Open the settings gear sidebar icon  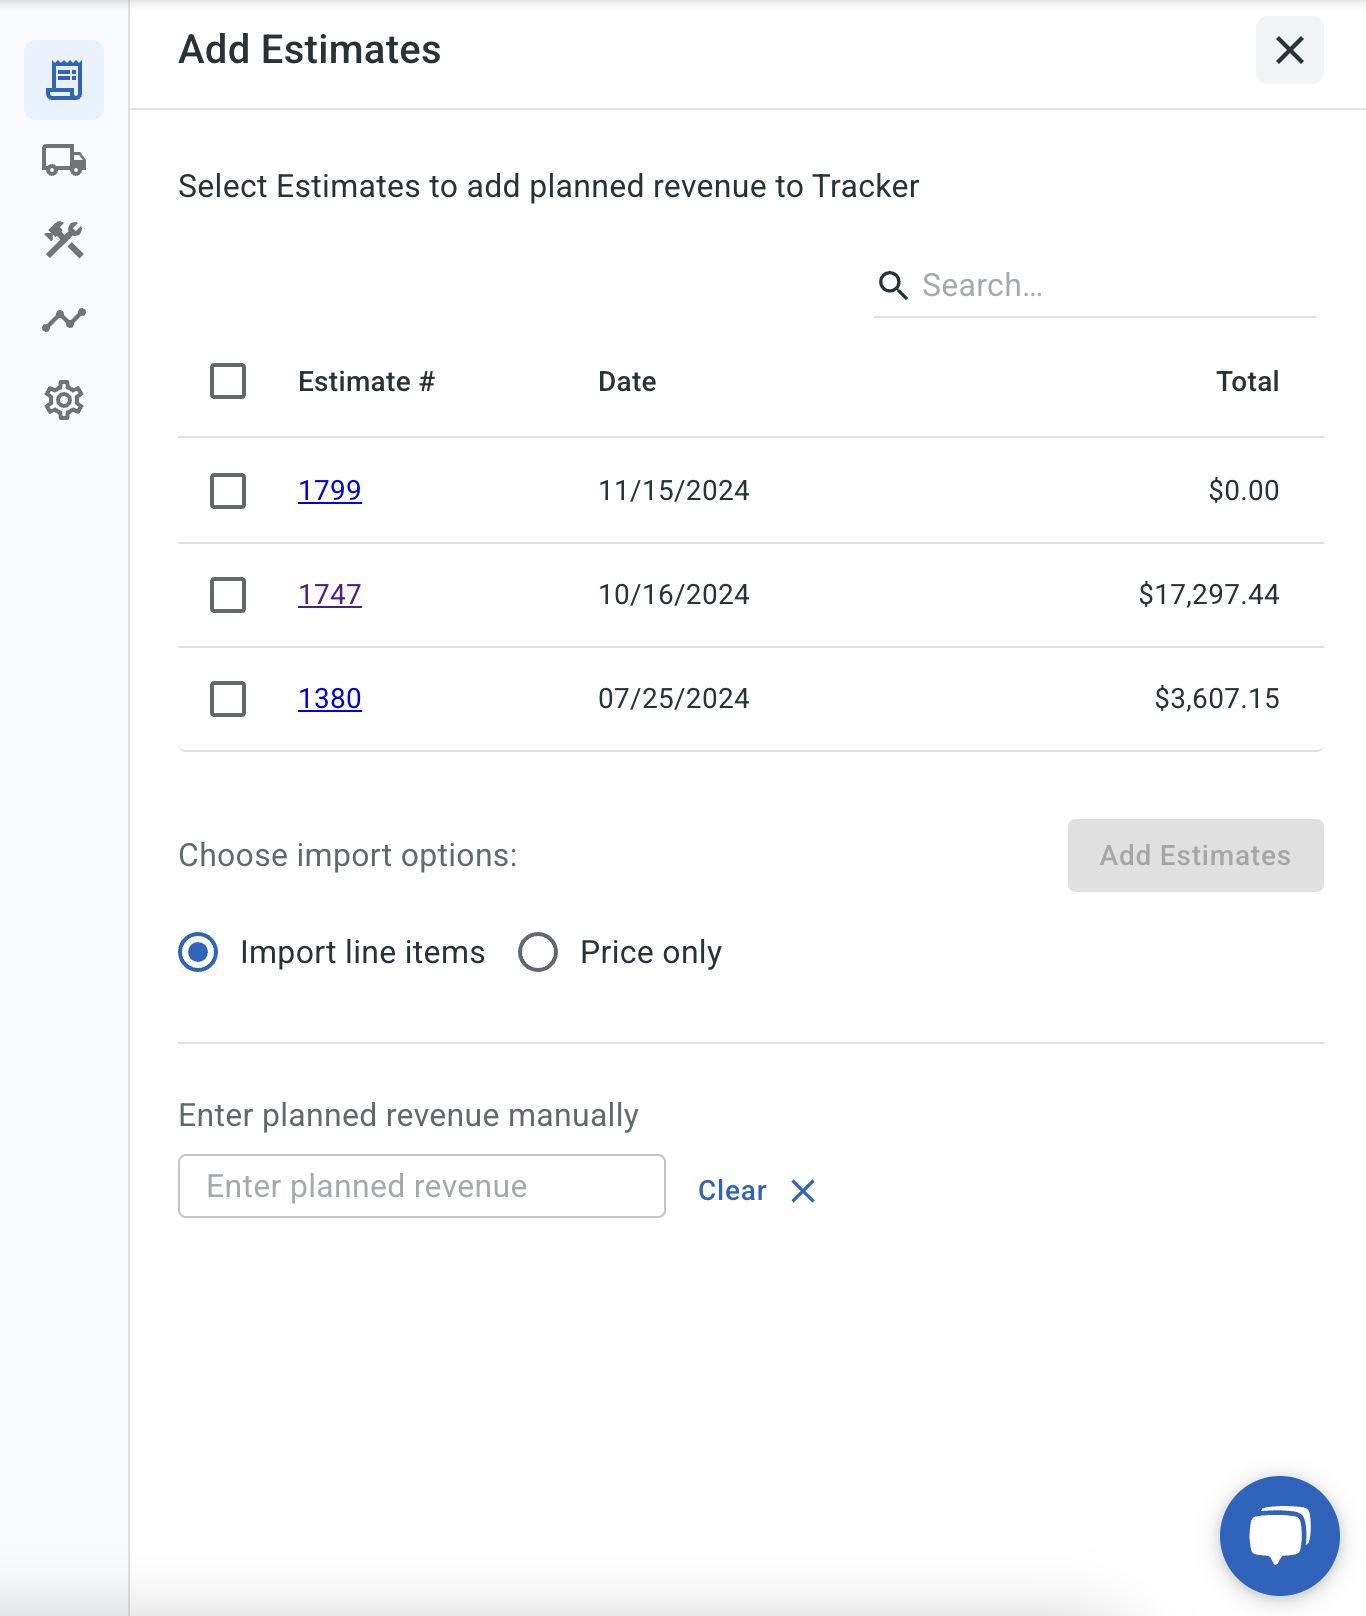64,400
